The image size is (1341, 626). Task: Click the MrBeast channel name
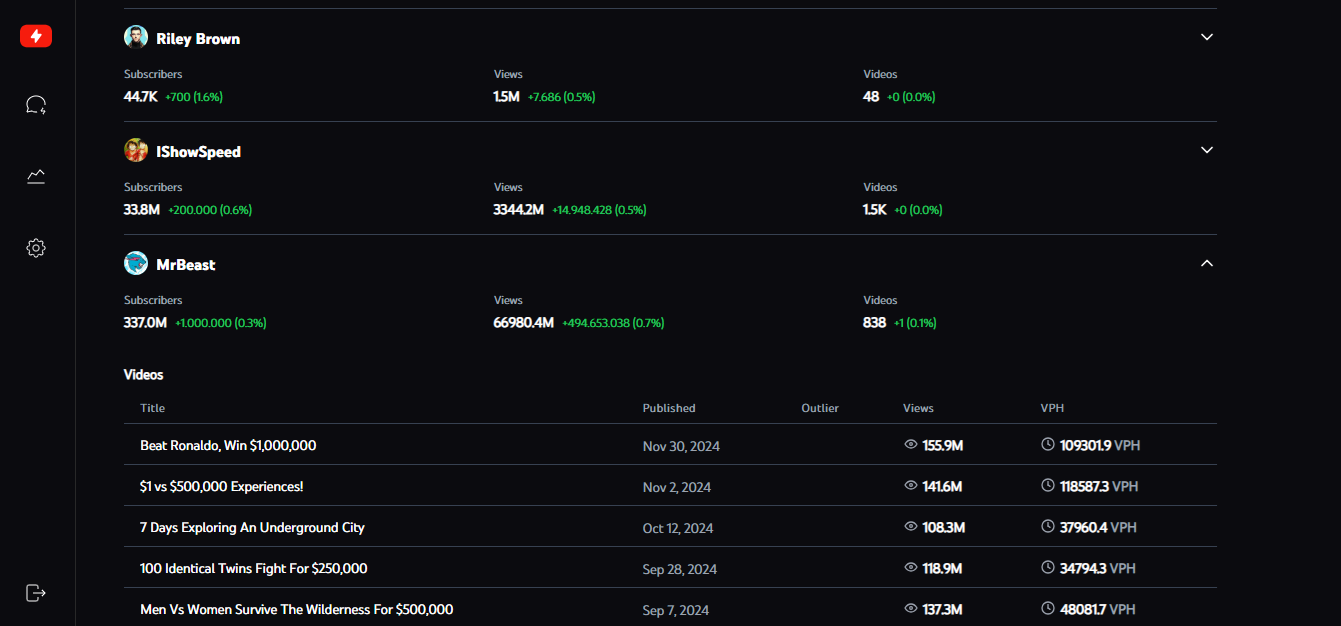coord(186,265)
